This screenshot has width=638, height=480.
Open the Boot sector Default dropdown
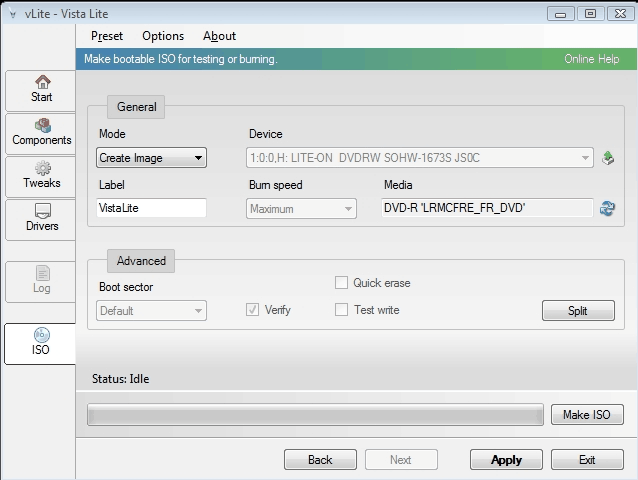151,311
